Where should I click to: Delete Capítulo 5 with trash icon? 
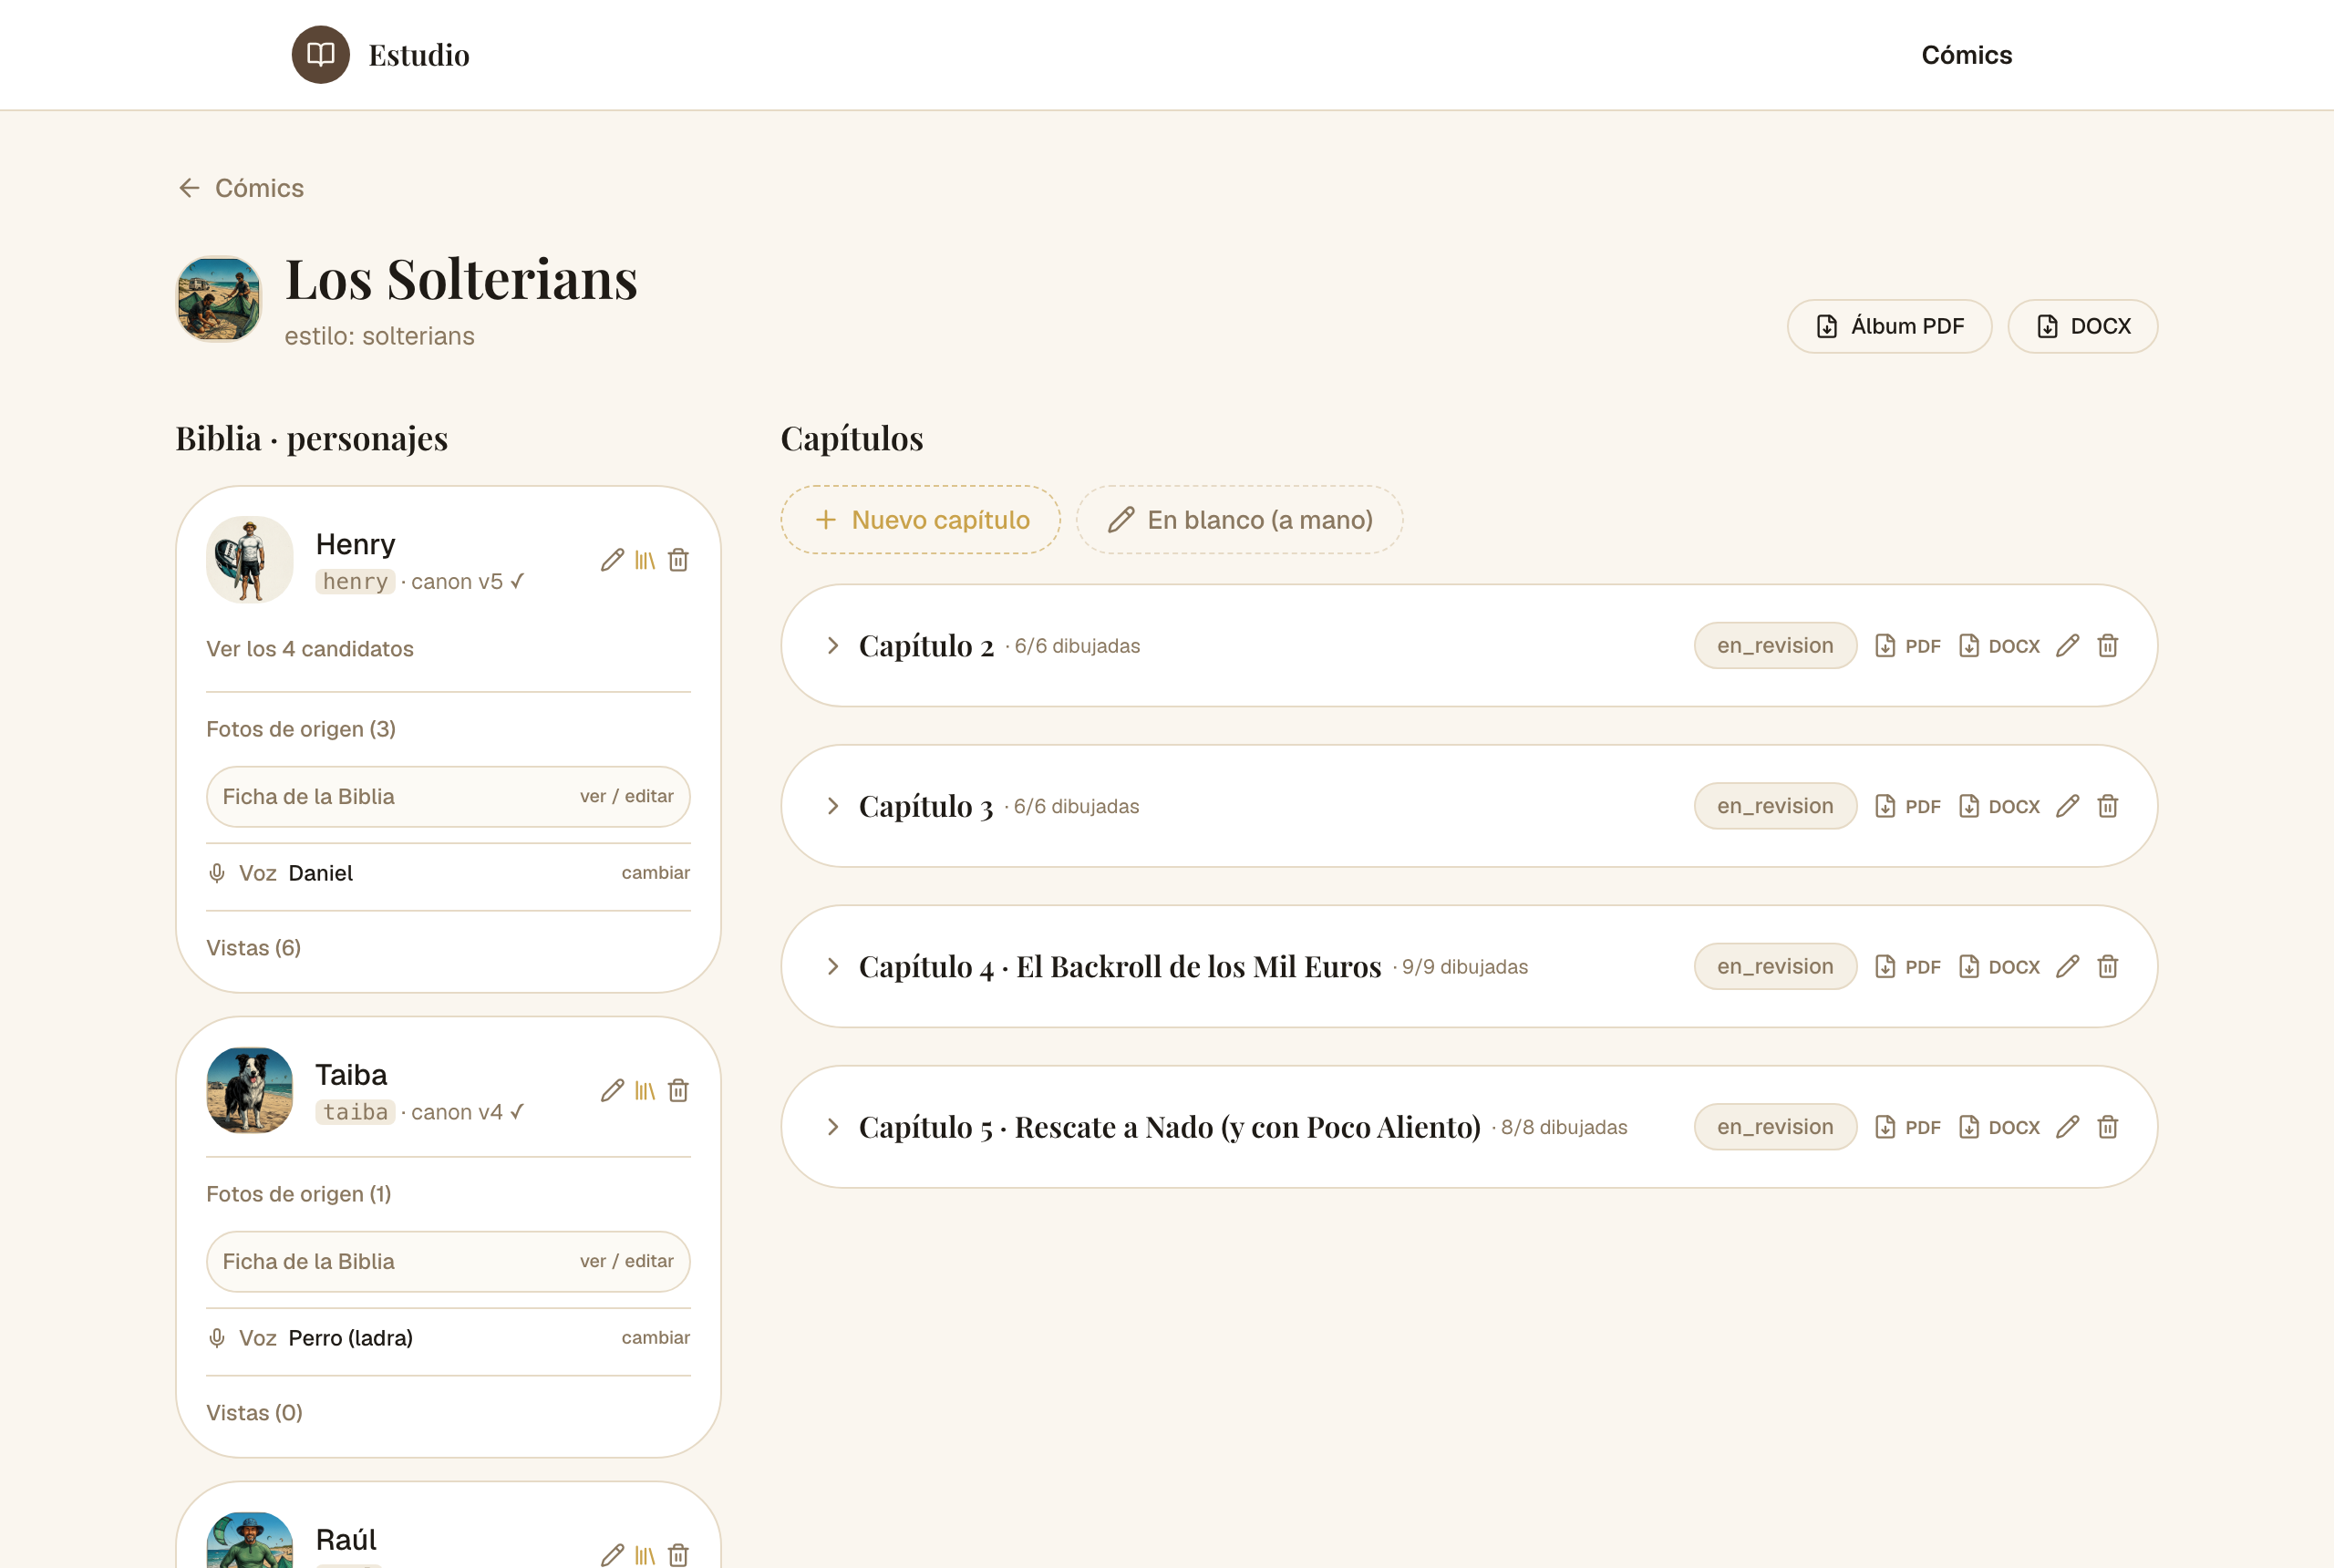click(2107, 1127)
